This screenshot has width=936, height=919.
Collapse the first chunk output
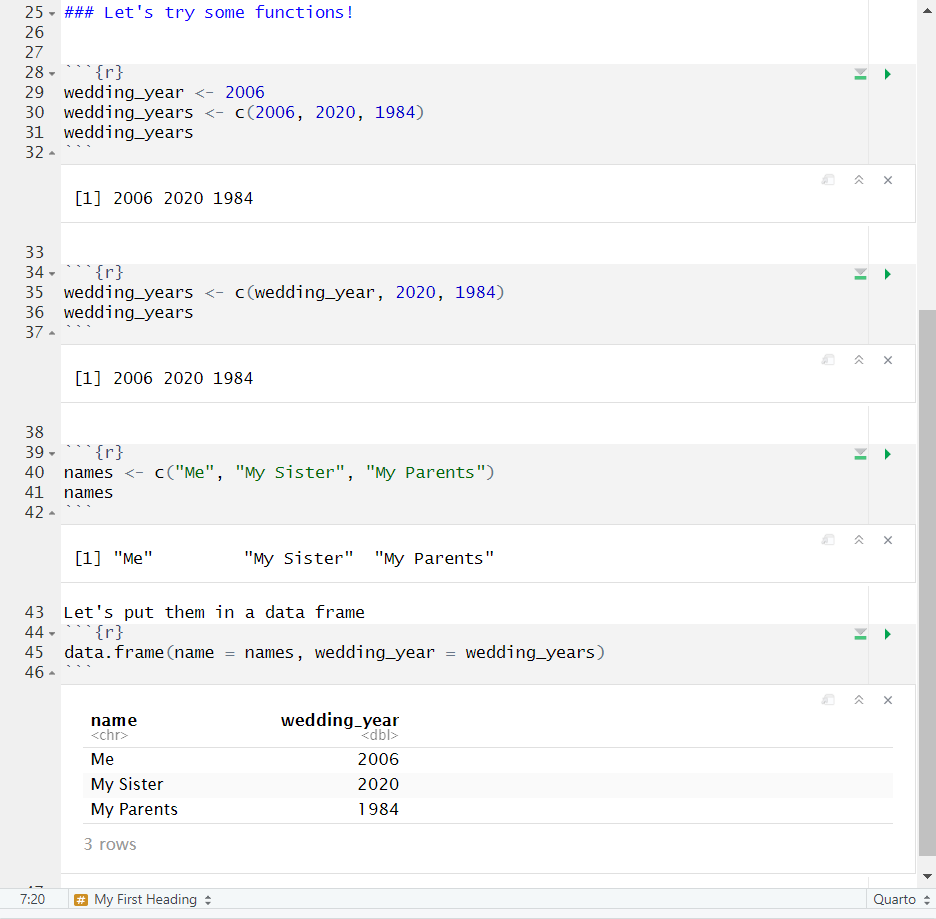858,180
